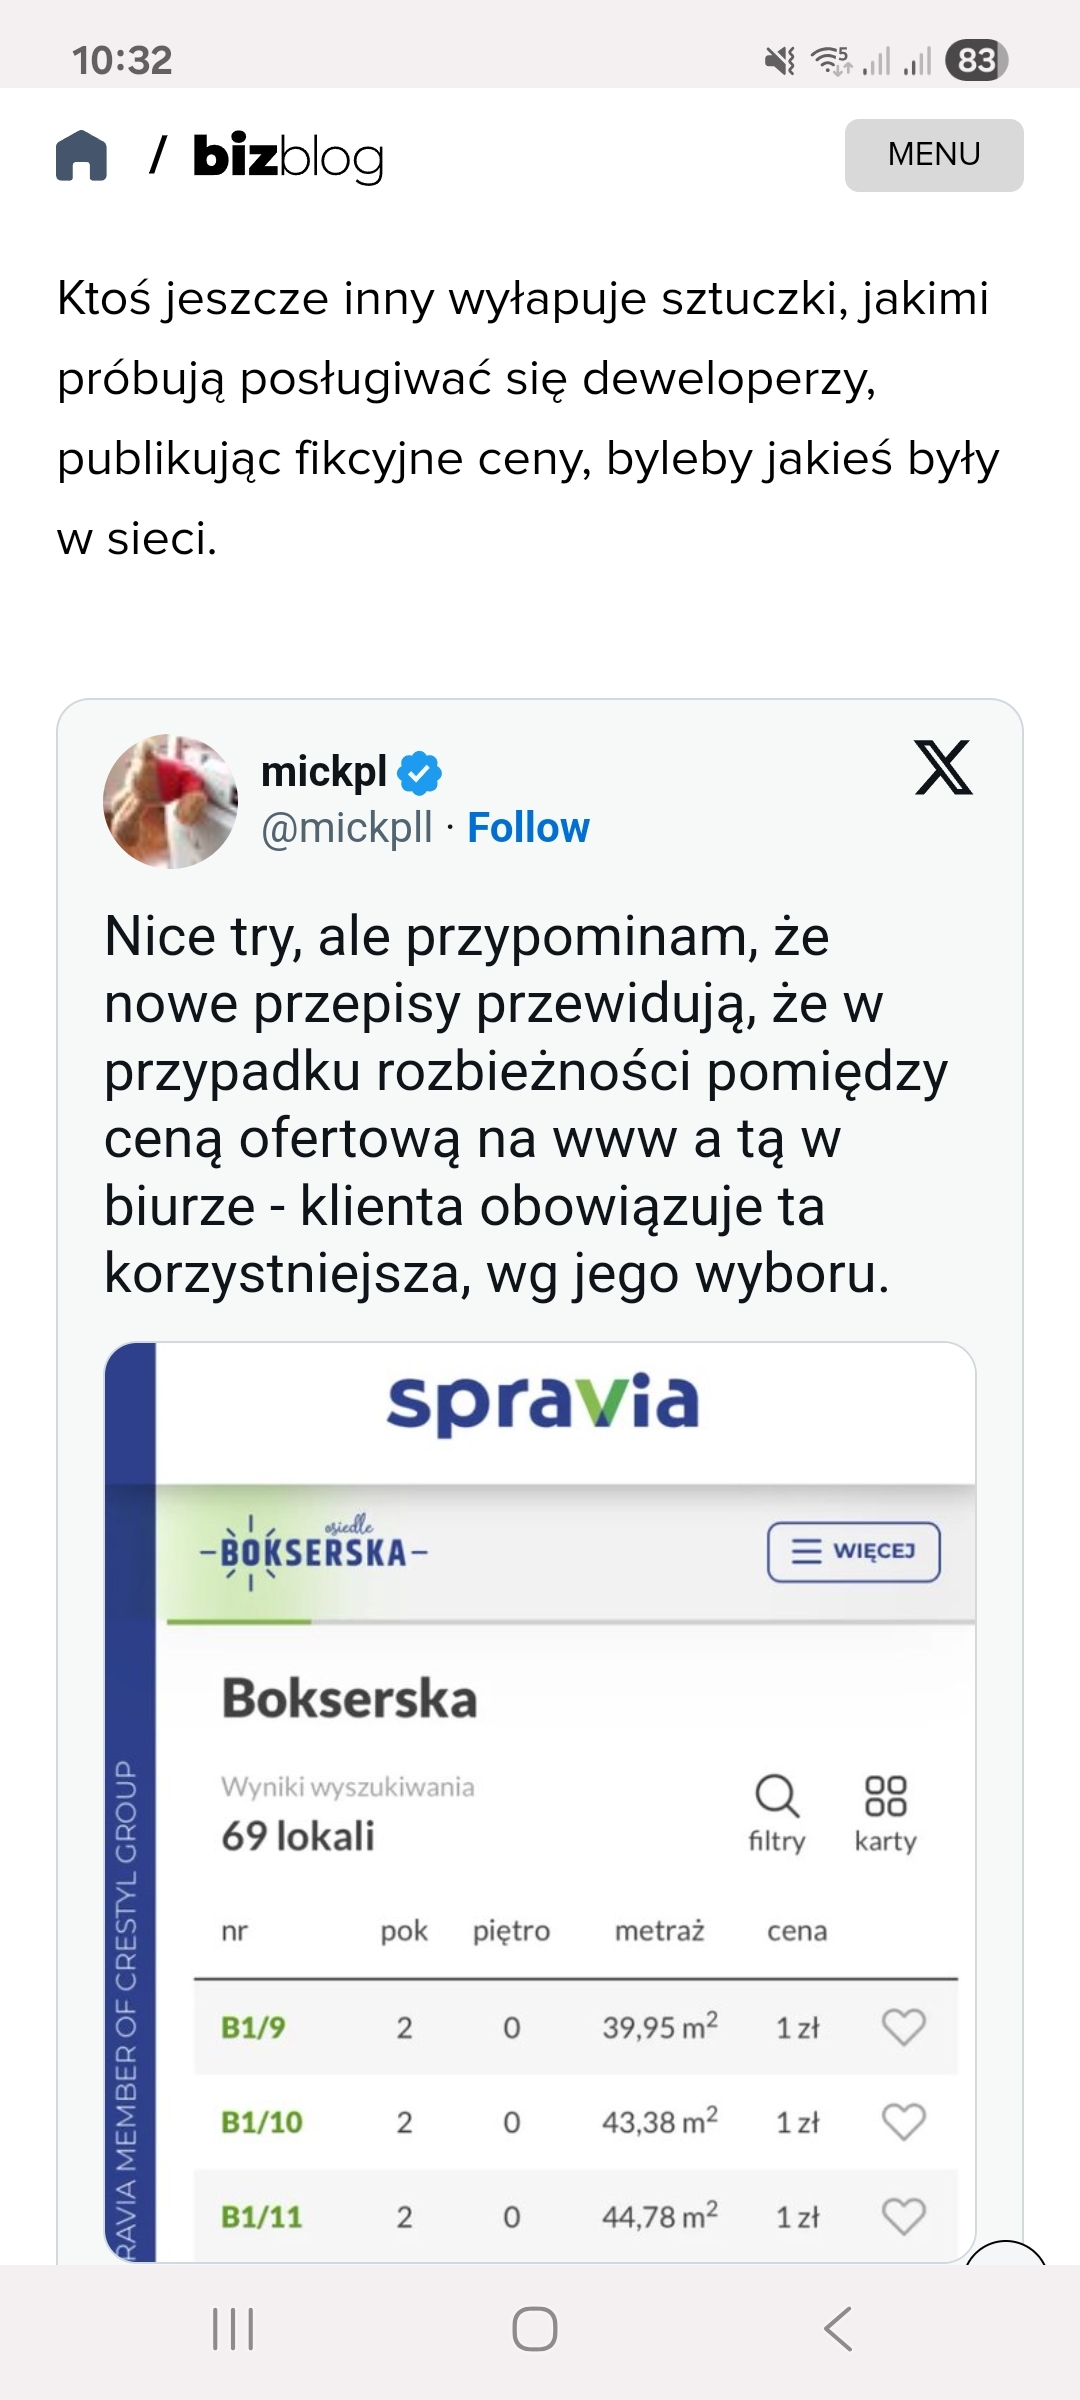Expand the WIĘCEJ menu button
This screenshot has width=1080, height=2400.
point(853,1552)
